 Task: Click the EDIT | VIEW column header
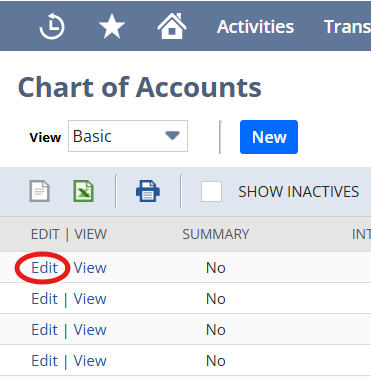coord(69,234)
